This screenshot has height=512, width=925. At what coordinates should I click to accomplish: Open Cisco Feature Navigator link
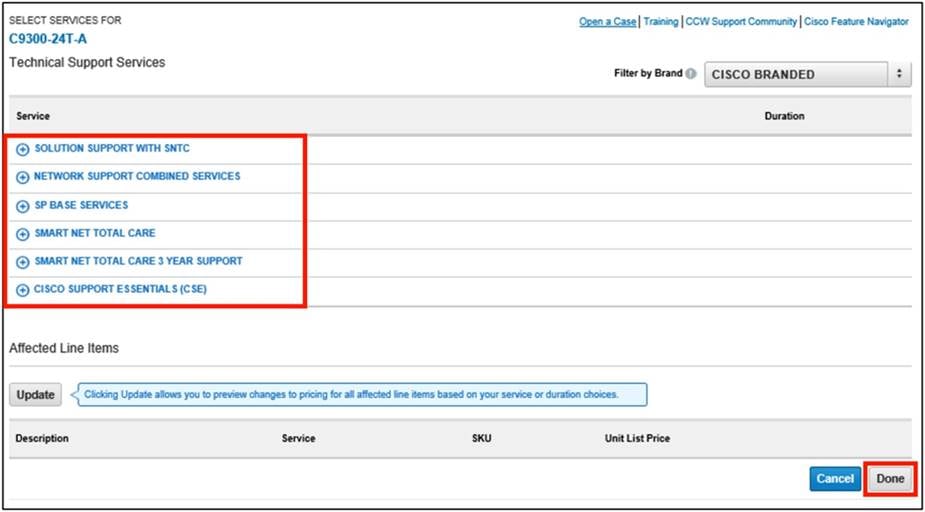tap(856, 22)
